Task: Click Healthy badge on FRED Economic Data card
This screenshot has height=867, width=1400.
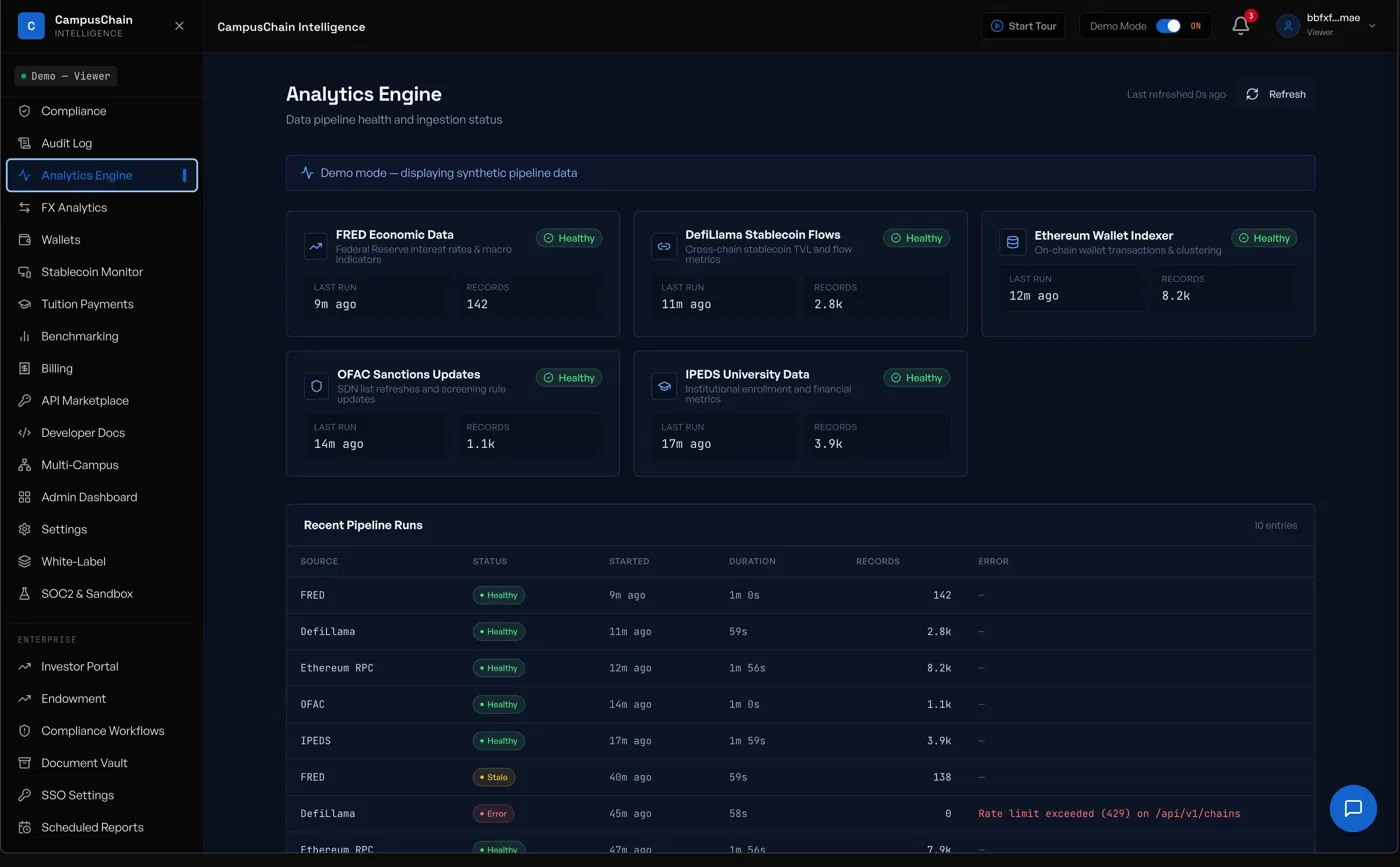Action: 569,238
